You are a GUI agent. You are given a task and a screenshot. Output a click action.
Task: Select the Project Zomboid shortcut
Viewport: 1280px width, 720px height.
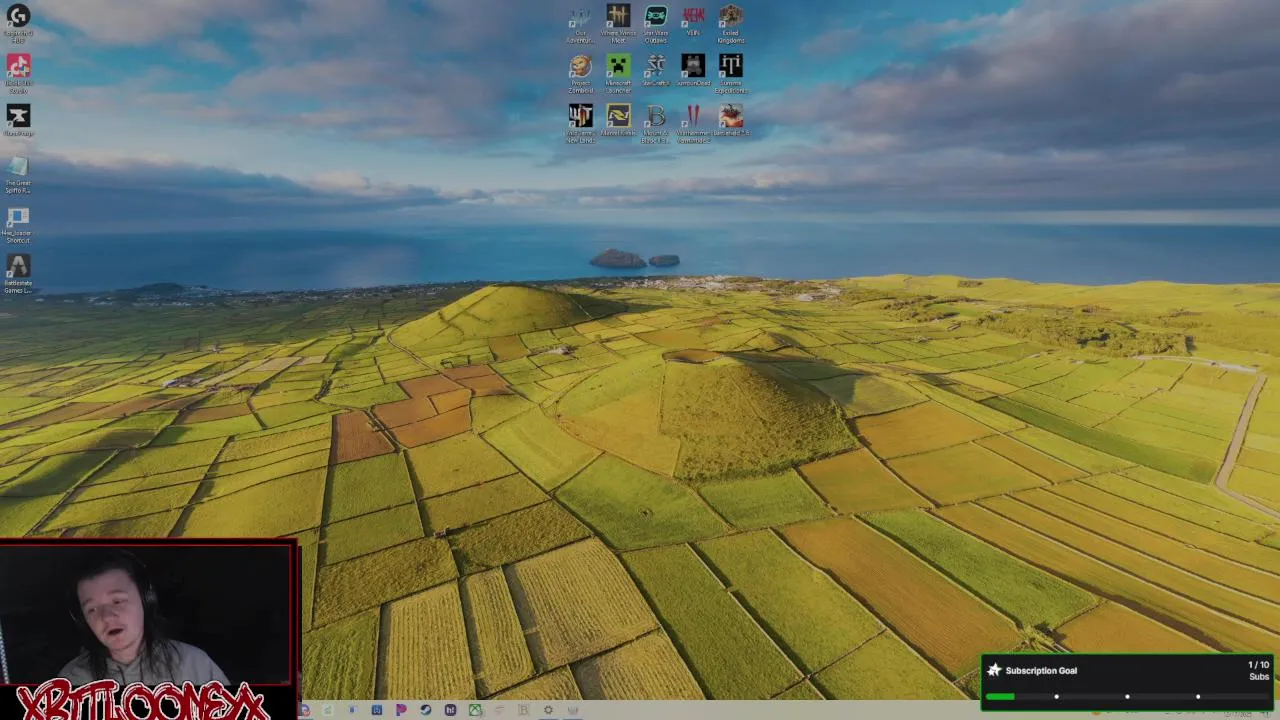[580, 73]
